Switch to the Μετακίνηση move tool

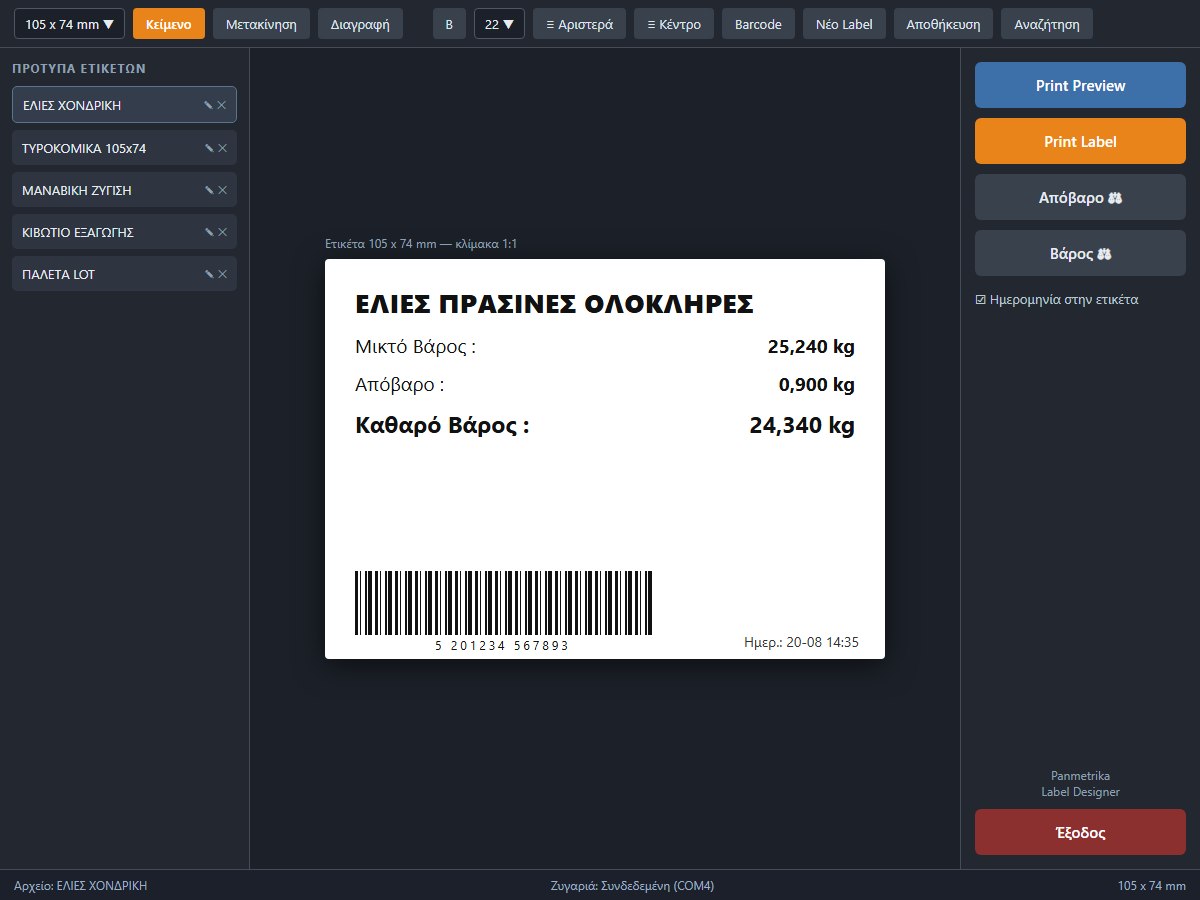[261, 24]
